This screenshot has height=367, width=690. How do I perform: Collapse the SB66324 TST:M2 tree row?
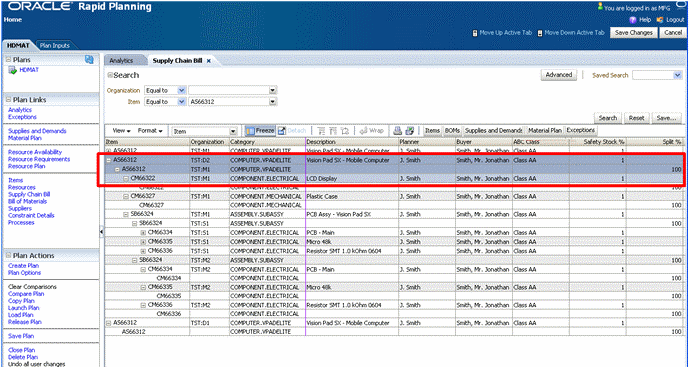coord(135,260)
